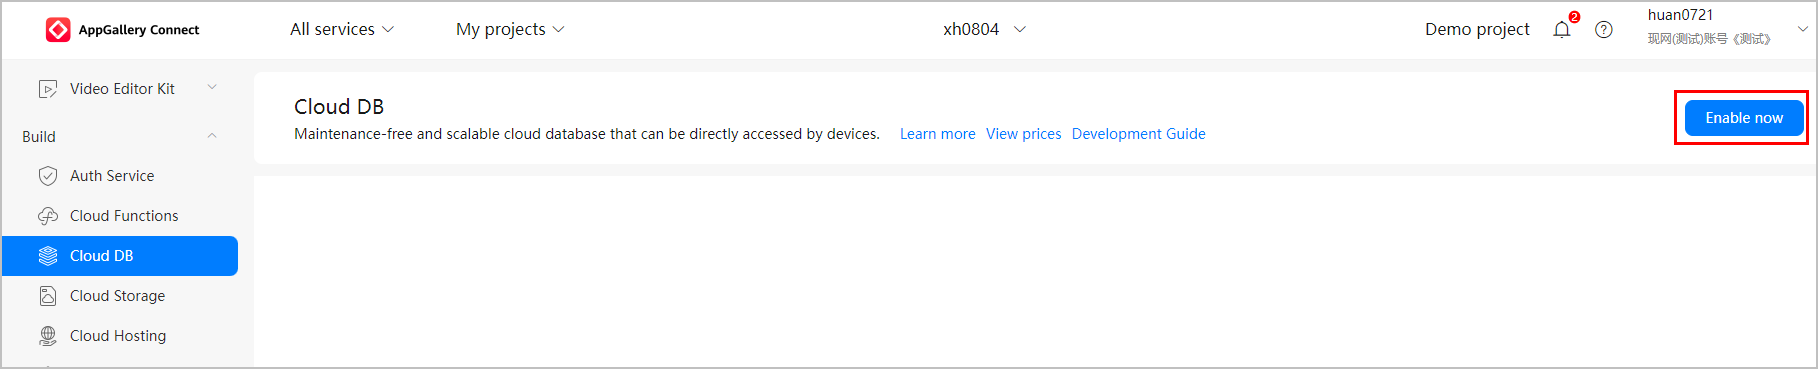Collapse the Build section chevron

click(x=212, y=136)
